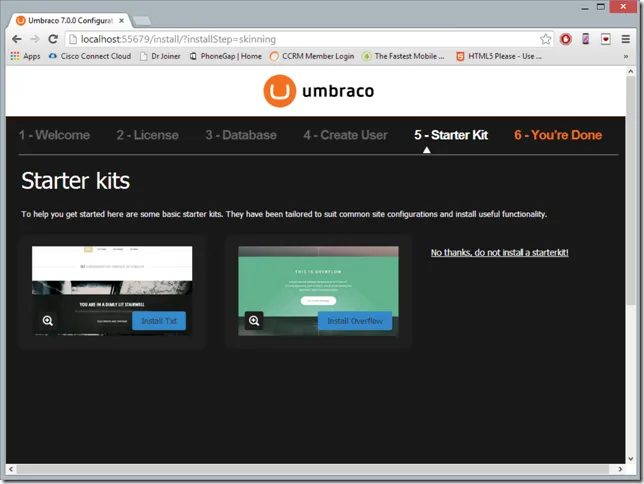Screen dimensions: 644x484
Task: Click the Umbraco logo
Action: point(319,91)
